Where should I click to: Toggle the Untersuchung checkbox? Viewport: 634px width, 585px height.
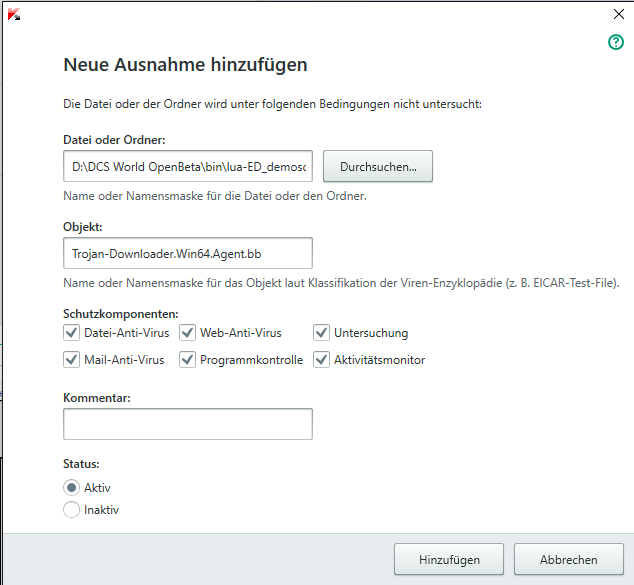(321, 333)
